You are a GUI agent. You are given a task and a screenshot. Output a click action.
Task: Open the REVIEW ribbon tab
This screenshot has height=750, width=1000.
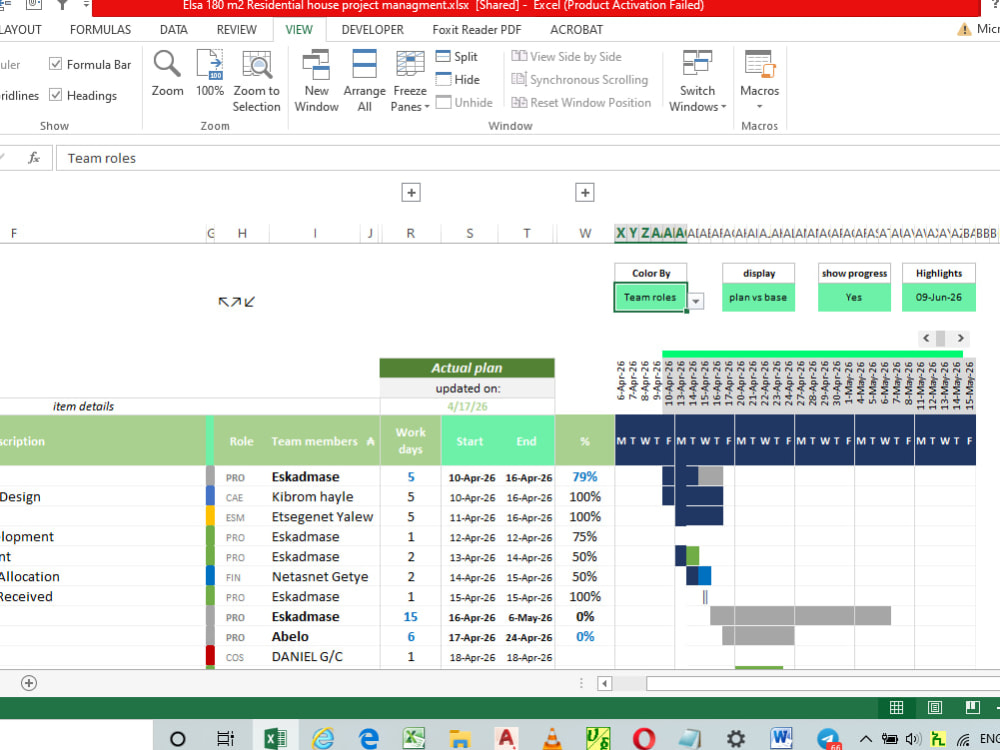click(x=237, y=29)
